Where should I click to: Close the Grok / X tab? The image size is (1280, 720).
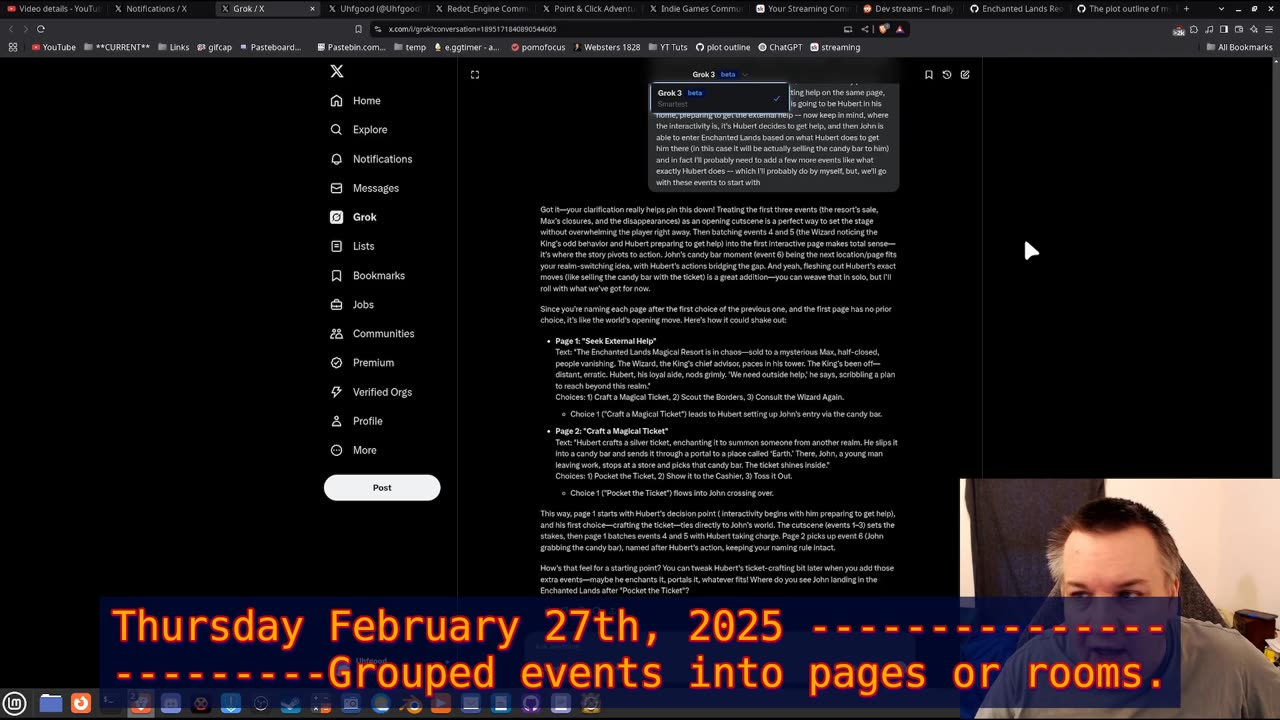pyautogui.click(x=312, y=8)
